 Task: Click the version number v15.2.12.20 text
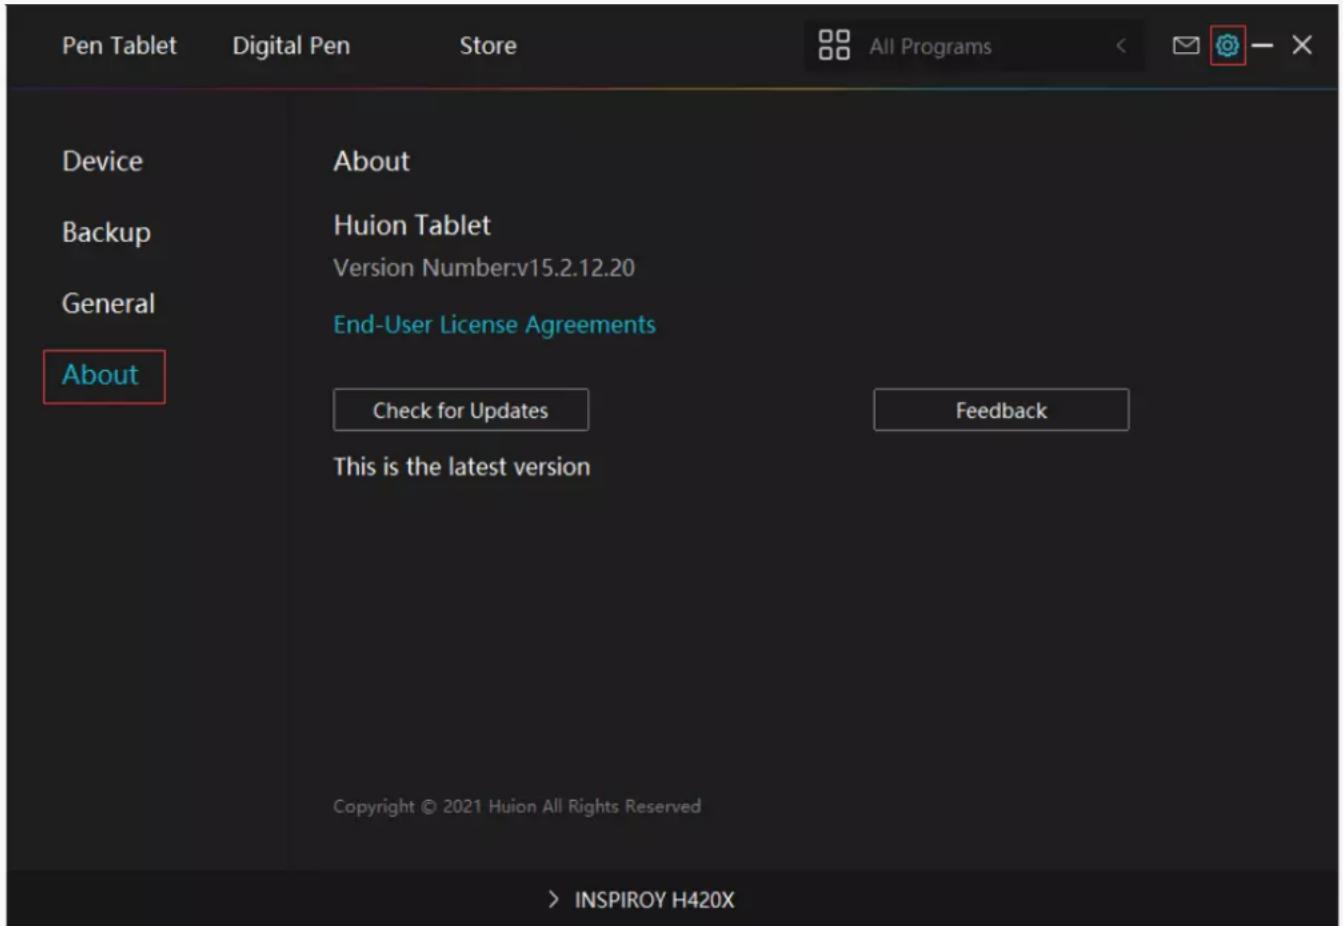pos(484,268)
